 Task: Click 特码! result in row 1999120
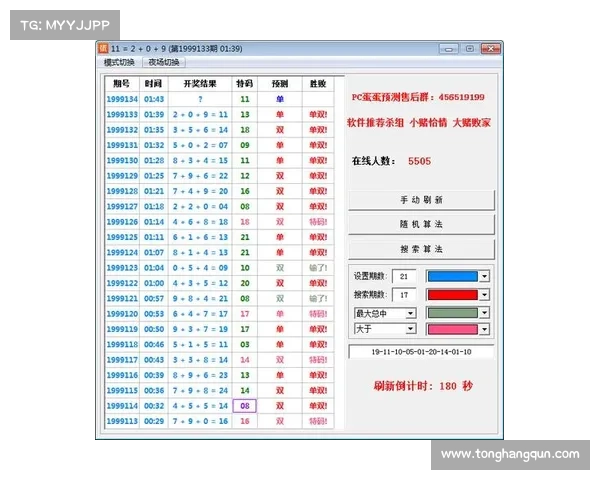click(318, 313)
